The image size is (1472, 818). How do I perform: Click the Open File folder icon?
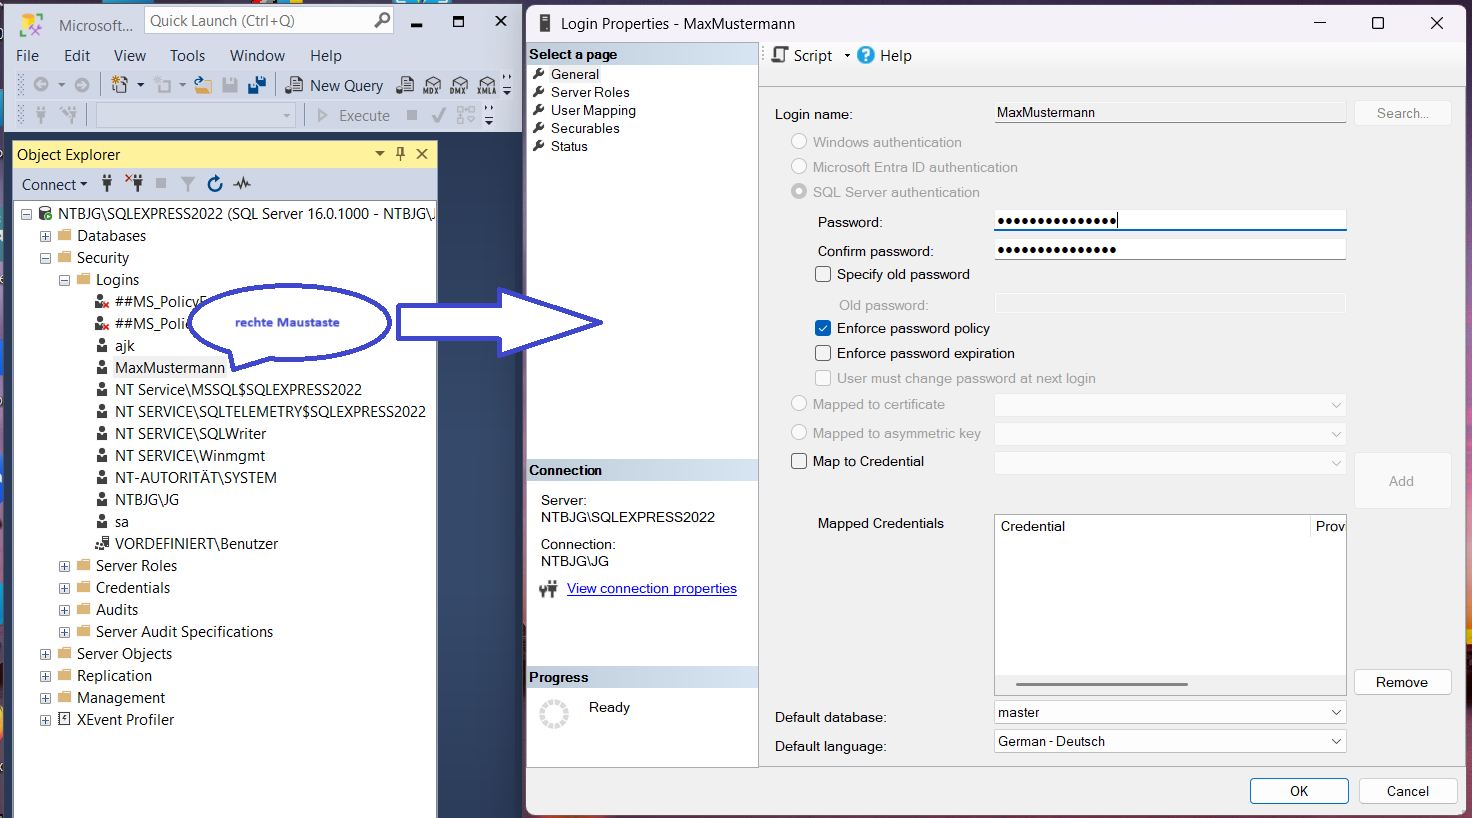[x=203, y=85]
